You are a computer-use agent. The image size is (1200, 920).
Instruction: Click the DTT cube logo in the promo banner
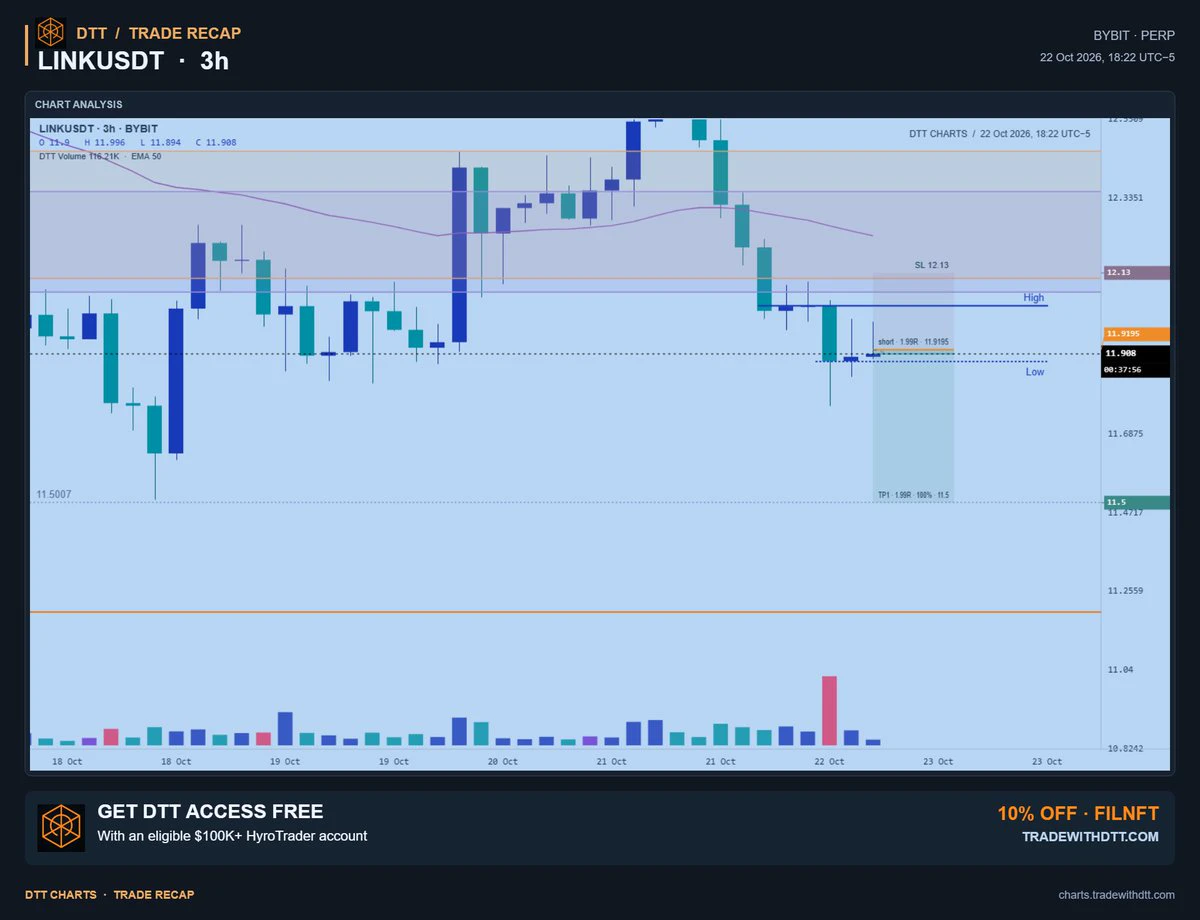pyautogui.click(x=61, y=827)
